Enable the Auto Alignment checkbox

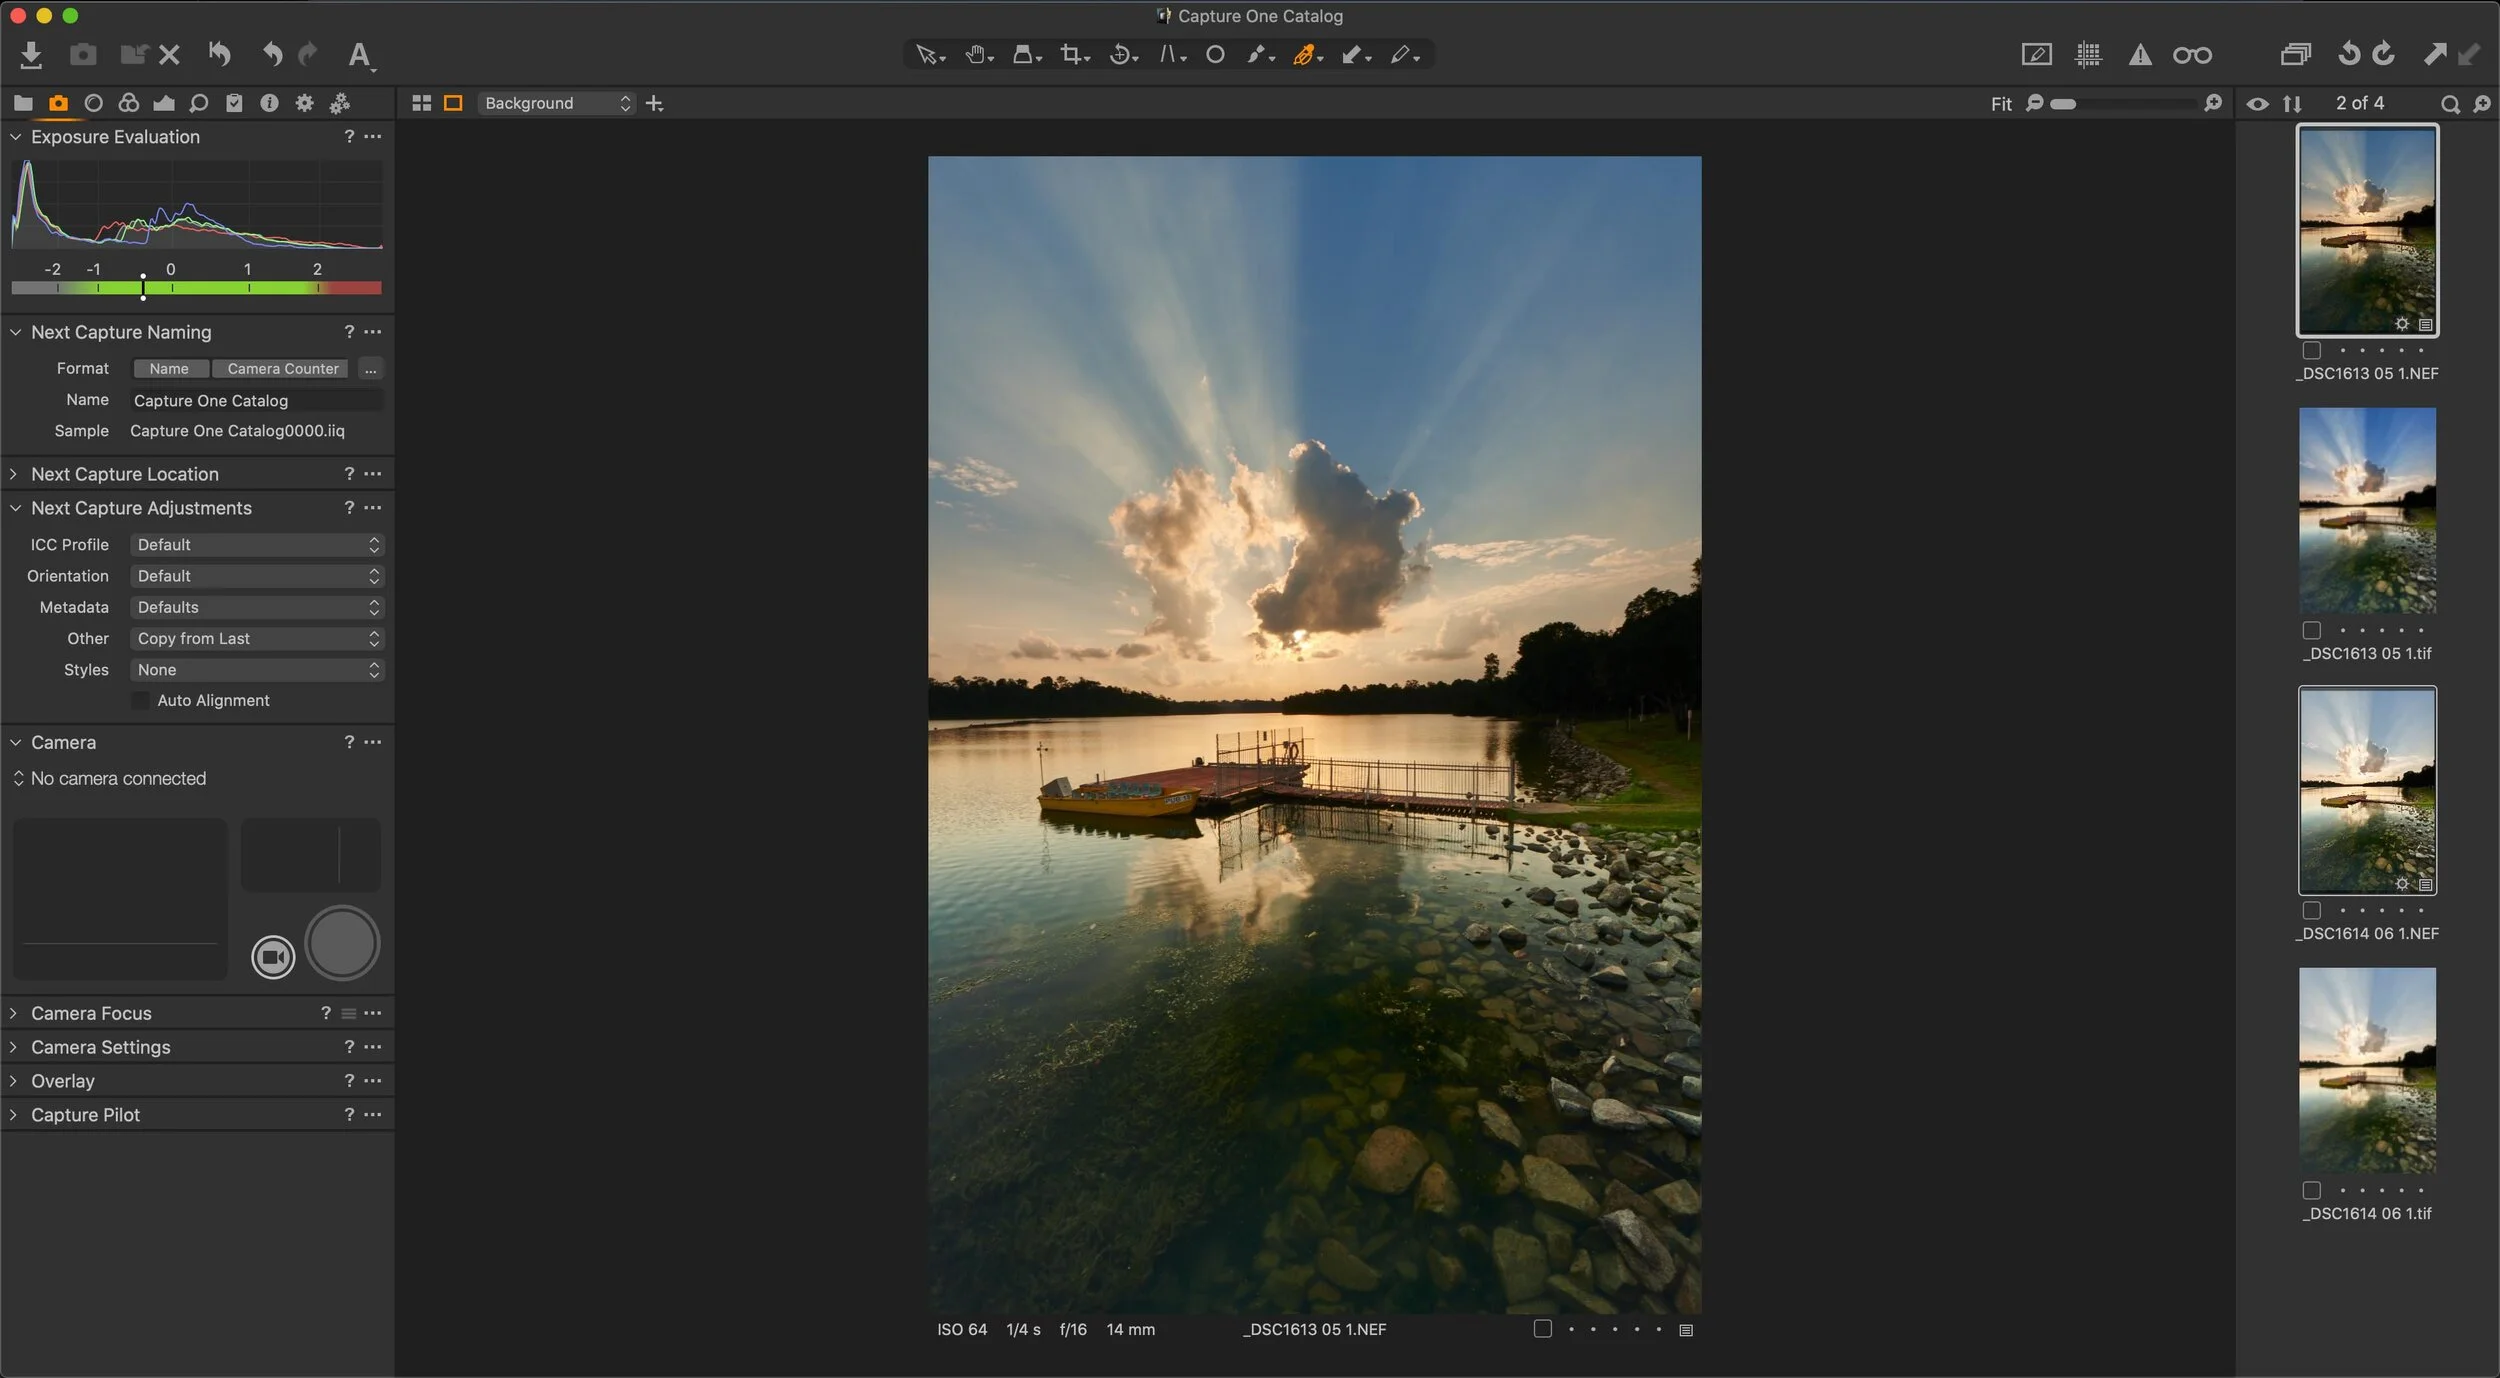point(141,701)
